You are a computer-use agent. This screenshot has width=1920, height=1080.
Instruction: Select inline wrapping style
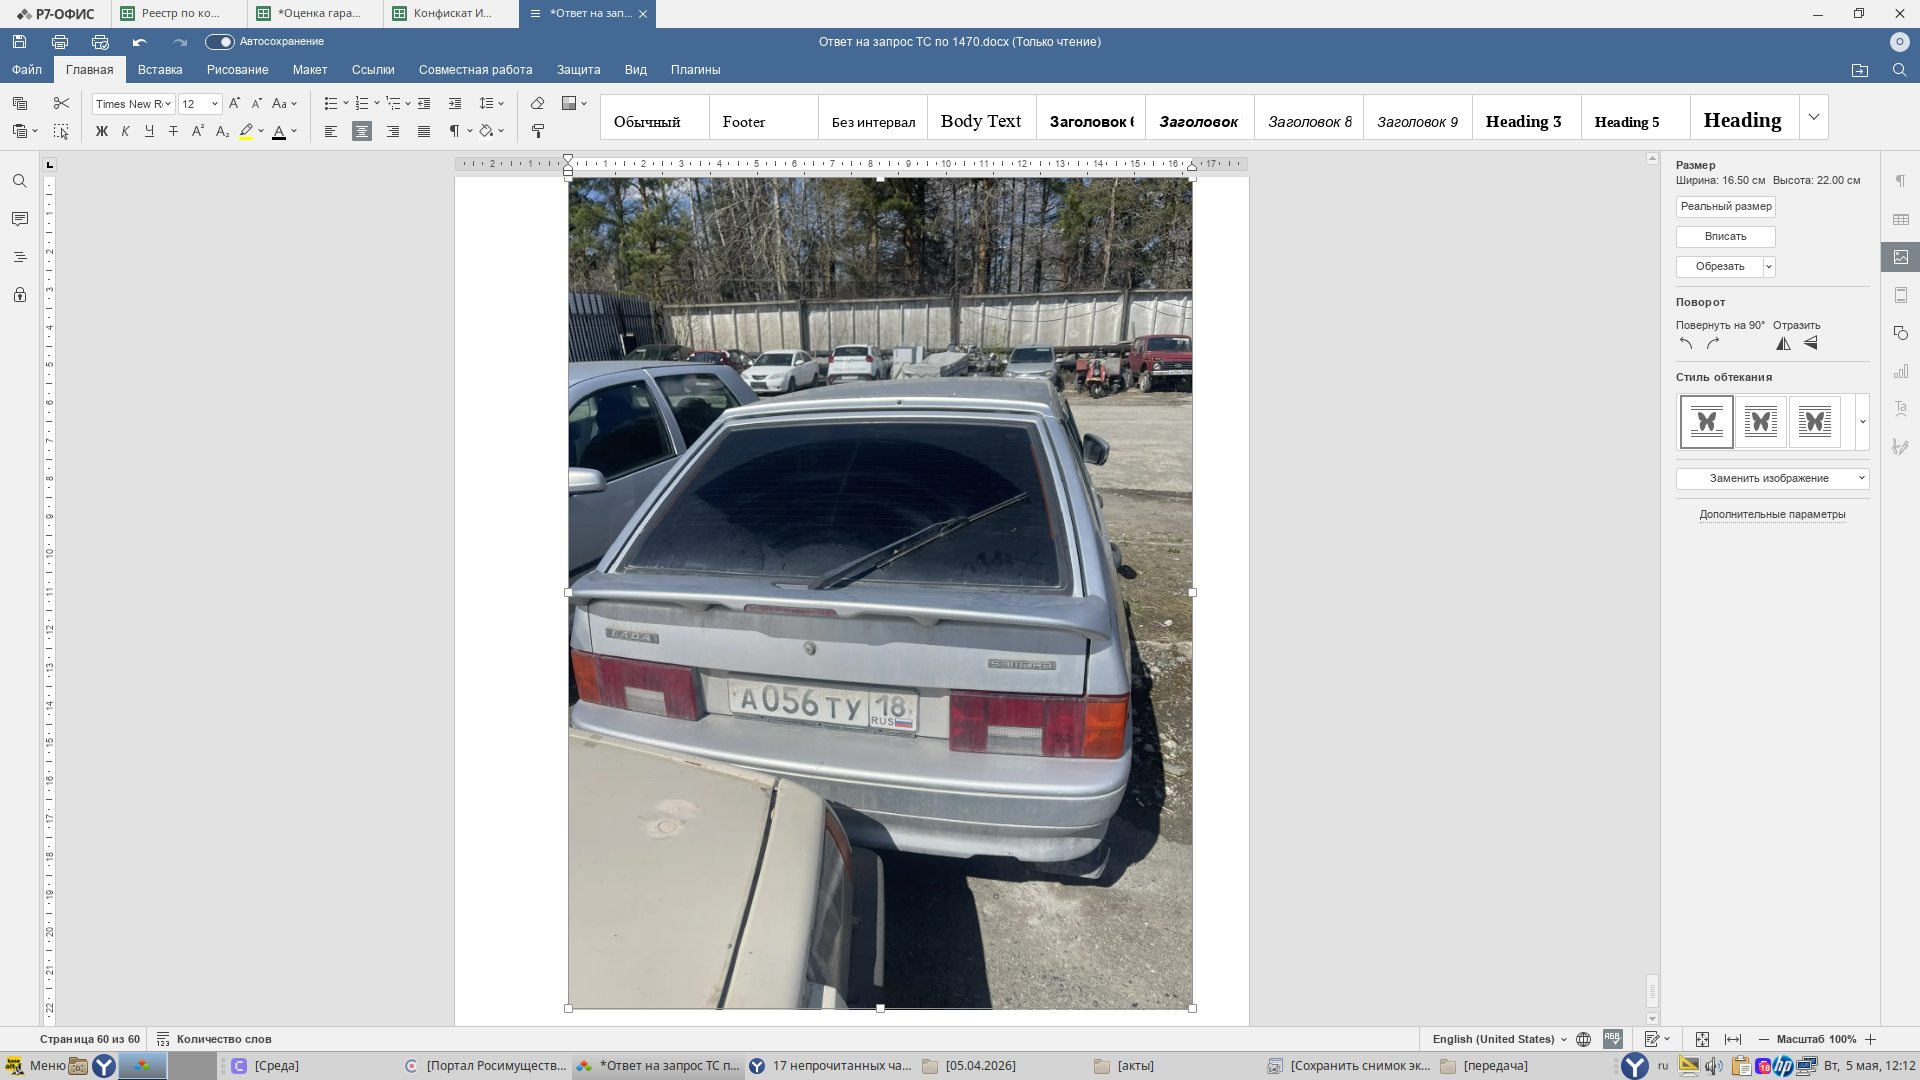(1707, 422)
